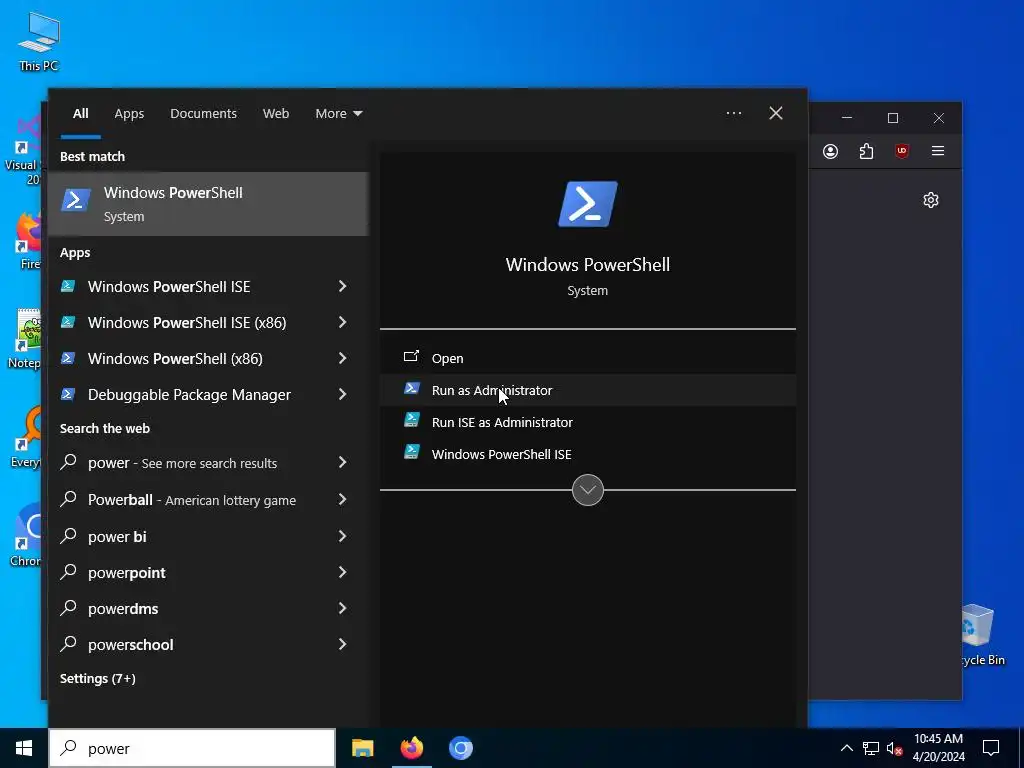Click Windows PowerShell ISE app icon in list
1024x768 pixels.
tap(68, 286)
